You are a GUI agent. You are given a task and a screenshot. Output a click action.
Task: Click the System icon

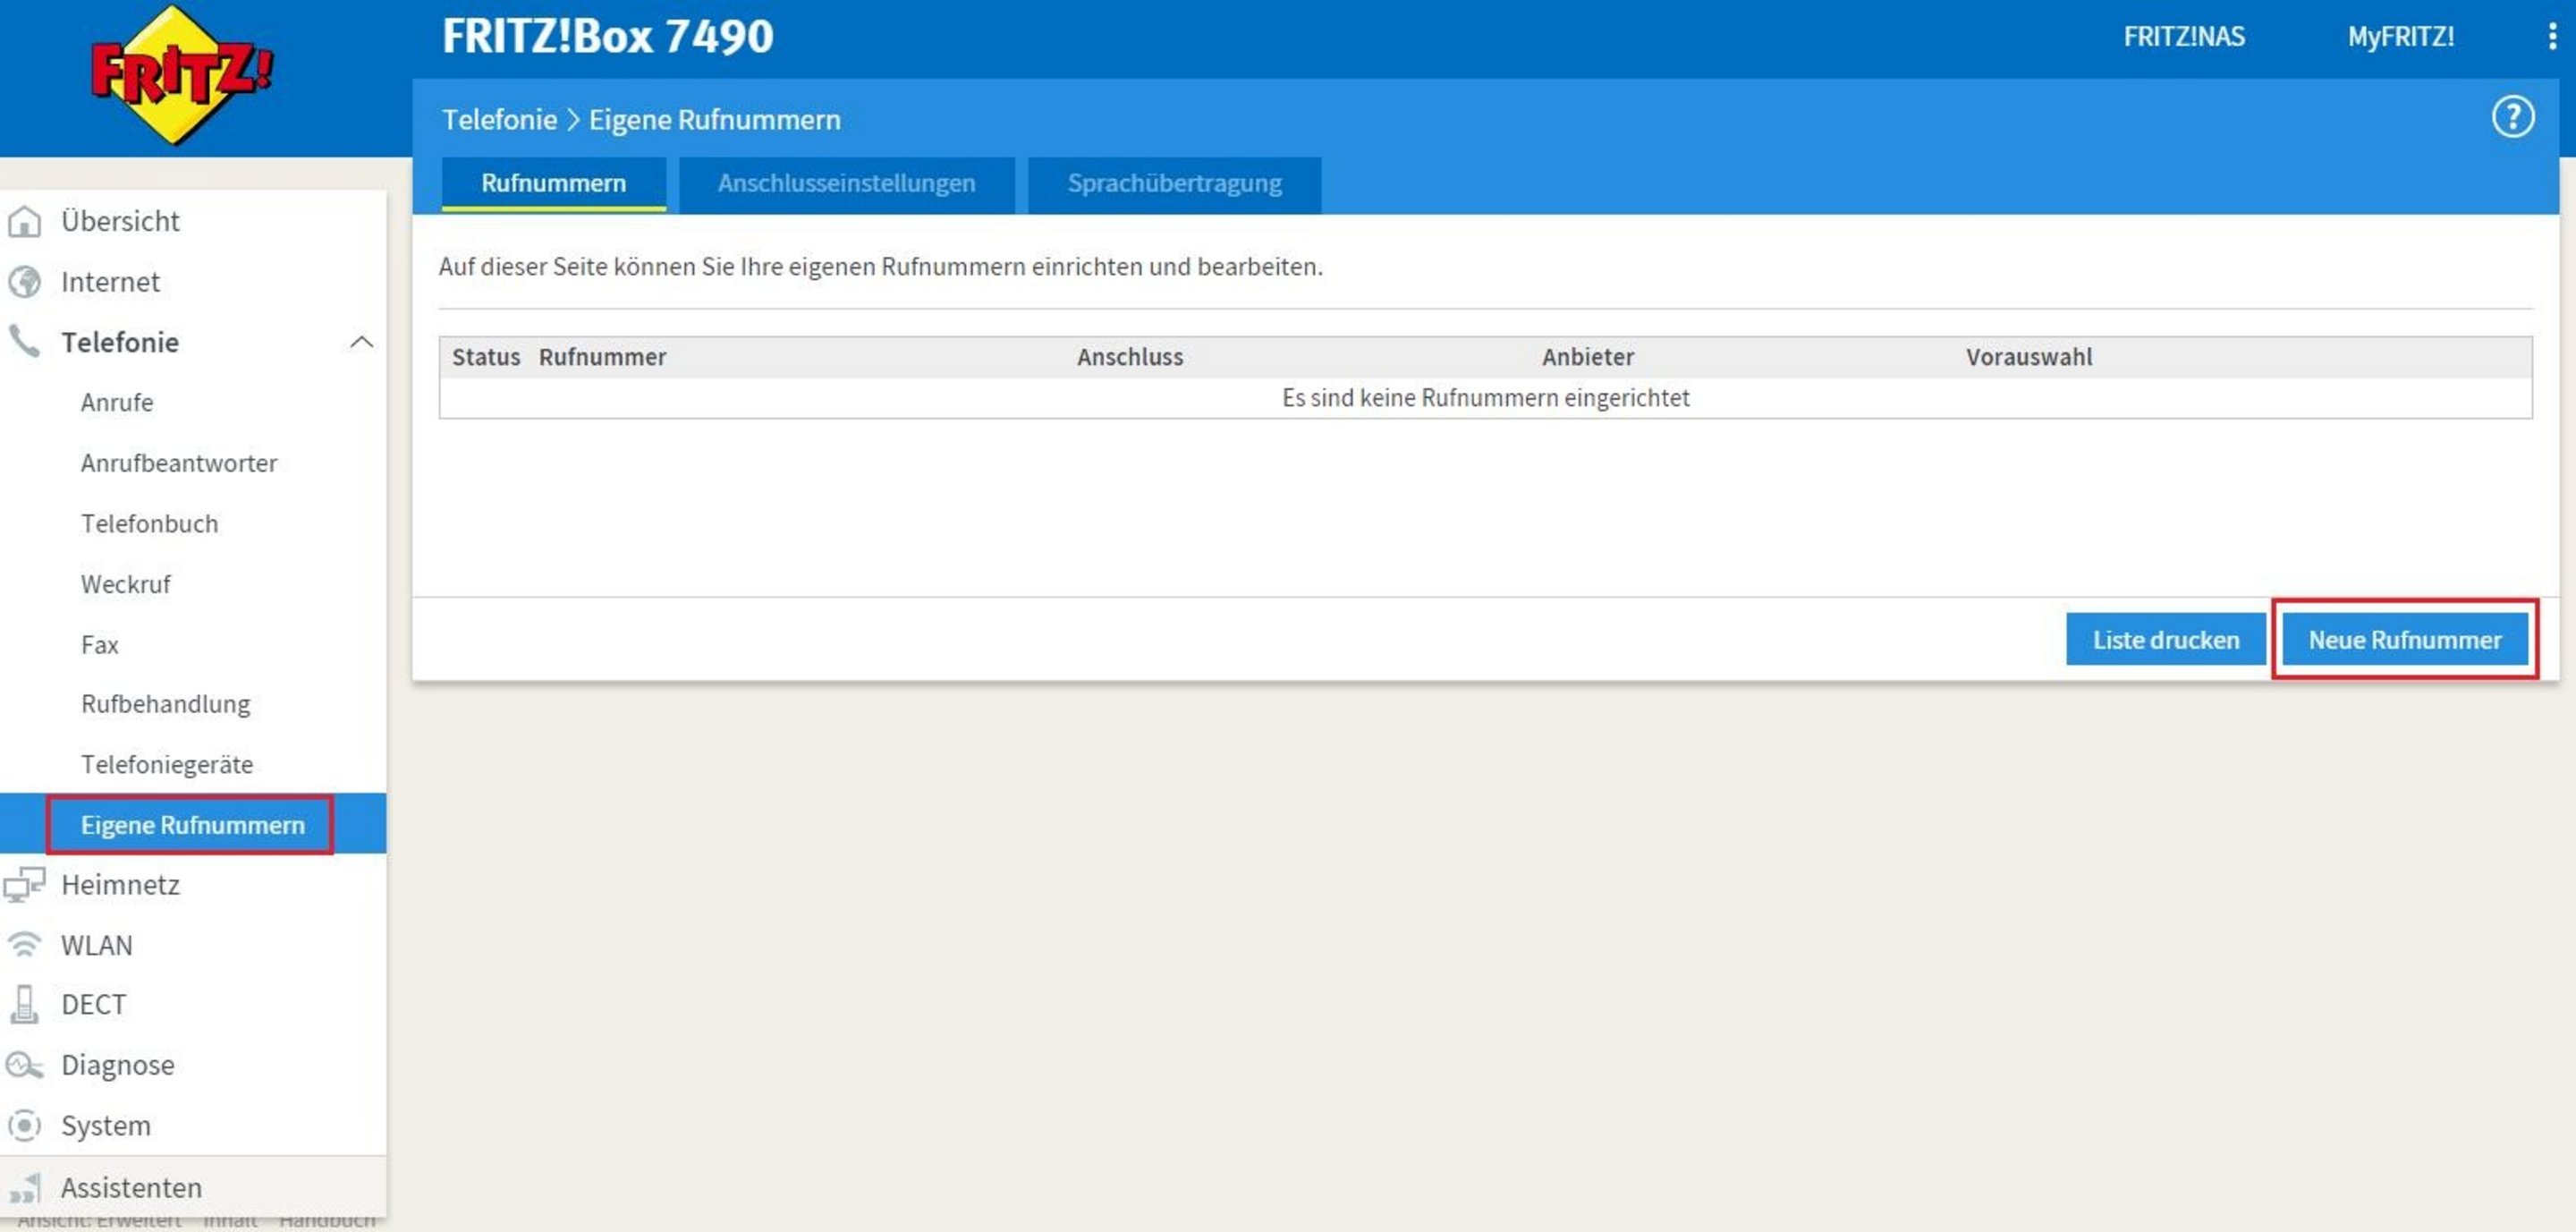tap(24, 1126)
